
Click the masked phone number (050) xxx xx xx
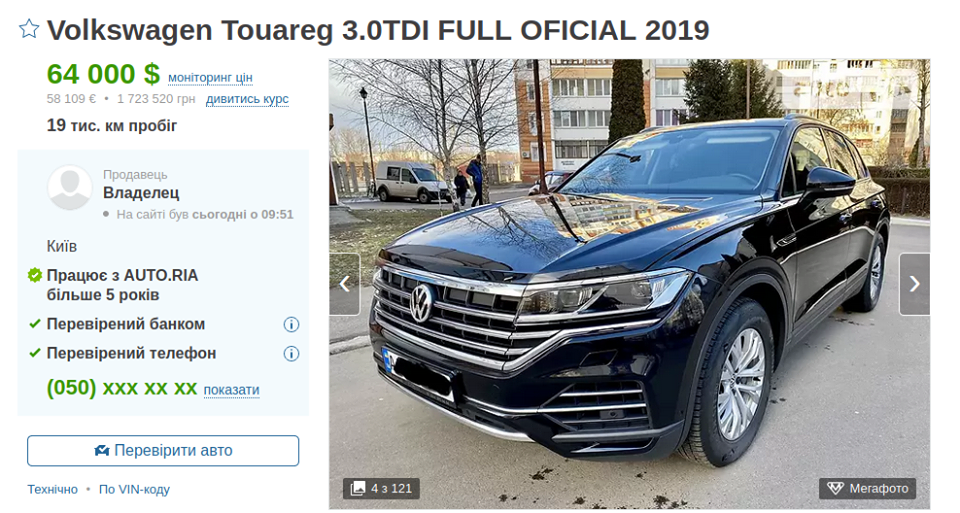click(122, 388)
